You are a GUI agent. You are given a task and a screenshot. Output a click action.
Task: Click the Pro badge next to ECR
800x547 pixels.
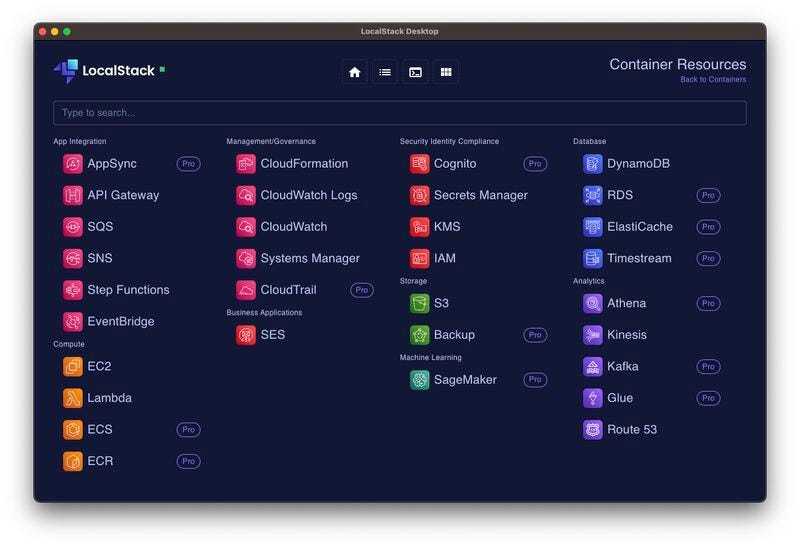point(188,461)
